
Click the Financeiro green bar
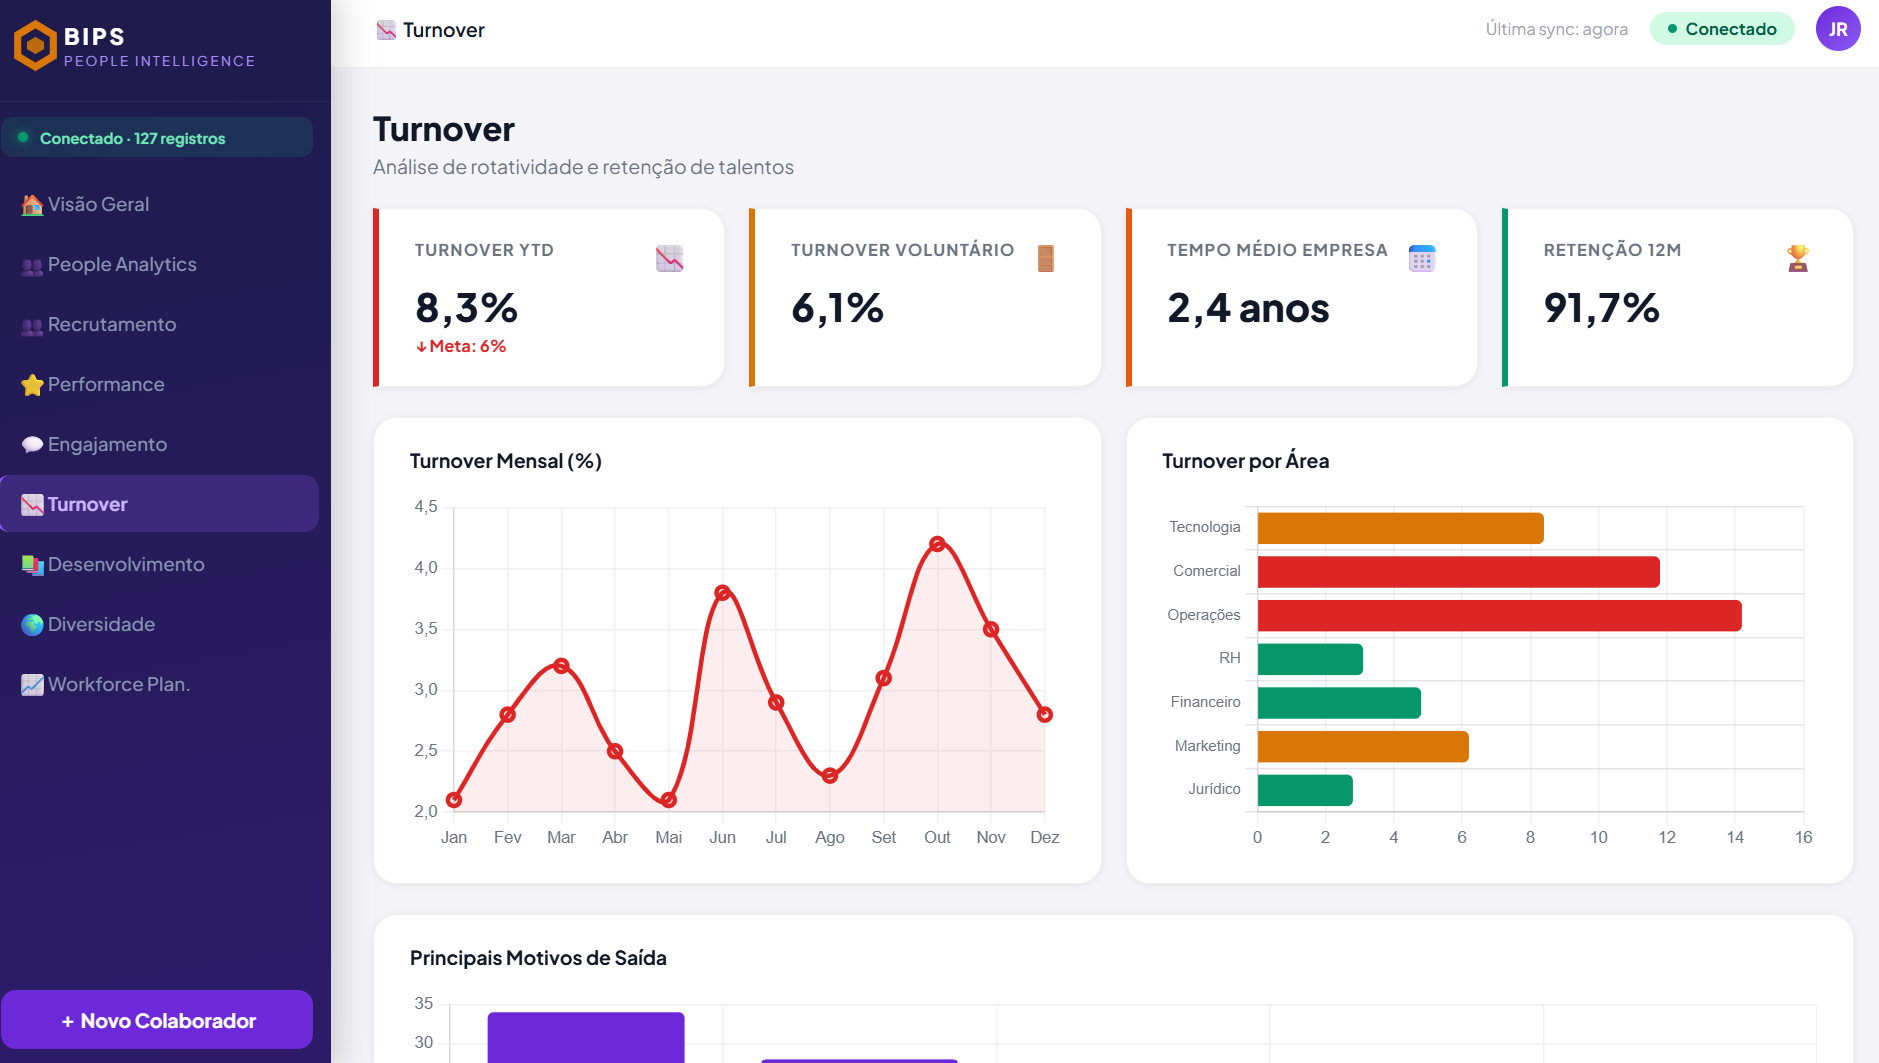(1339, 703)
